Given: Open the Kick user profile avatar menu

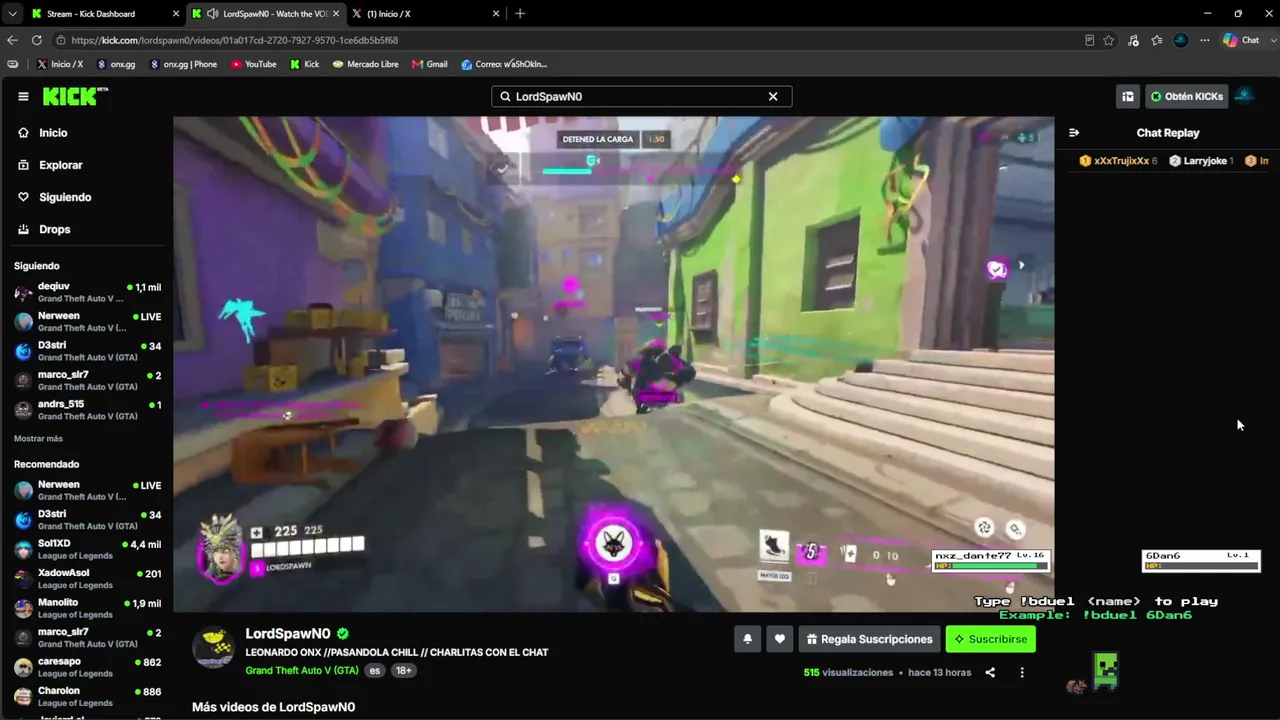Looking at the screenshot, I should pyautogui.click(x=1245, y=96).
